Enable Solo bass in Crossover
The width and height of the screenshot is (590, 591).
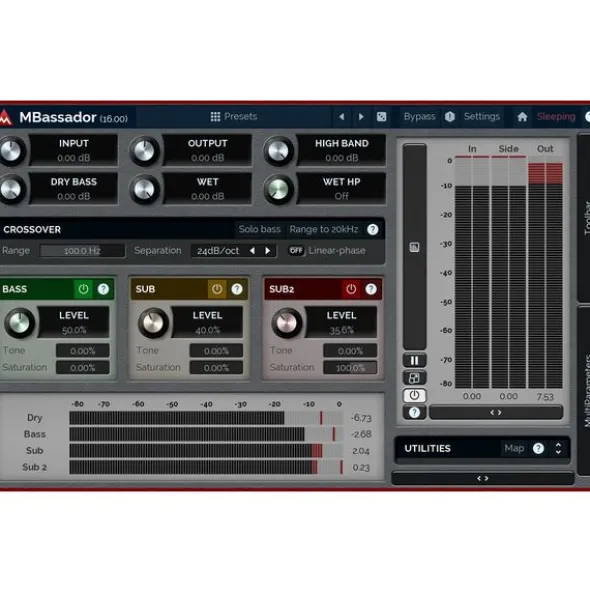click(x=259, y=229)
